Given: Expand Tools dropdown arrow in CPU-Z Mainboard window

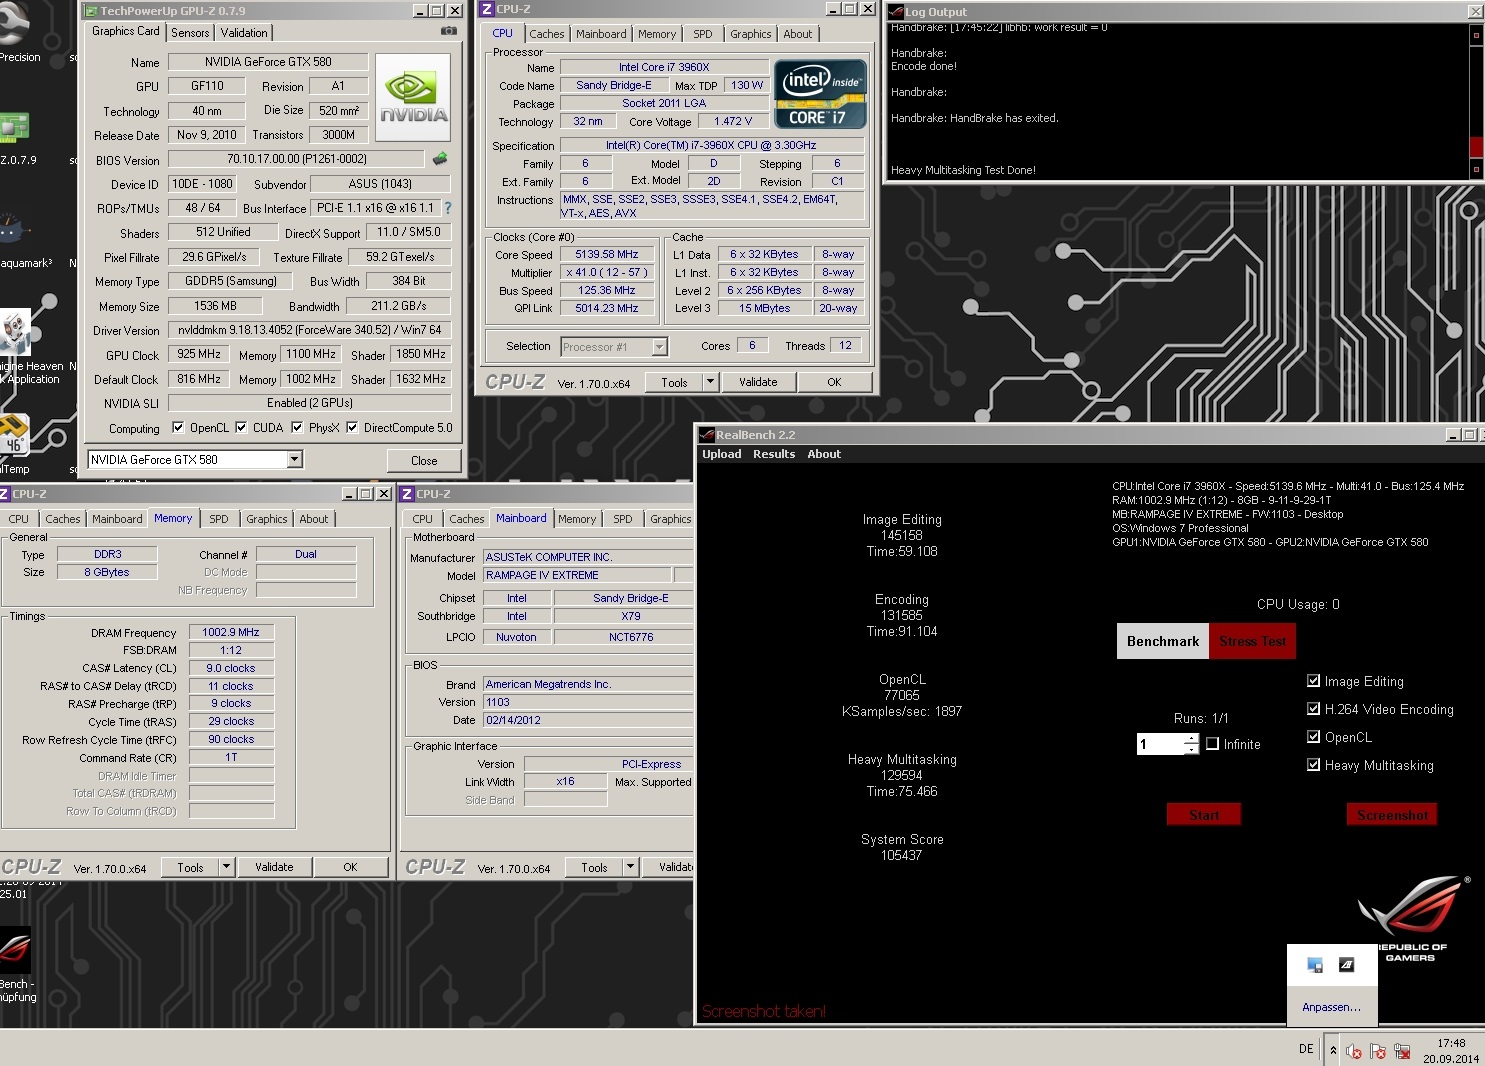Looking at the screenshot, I should 630,867.
